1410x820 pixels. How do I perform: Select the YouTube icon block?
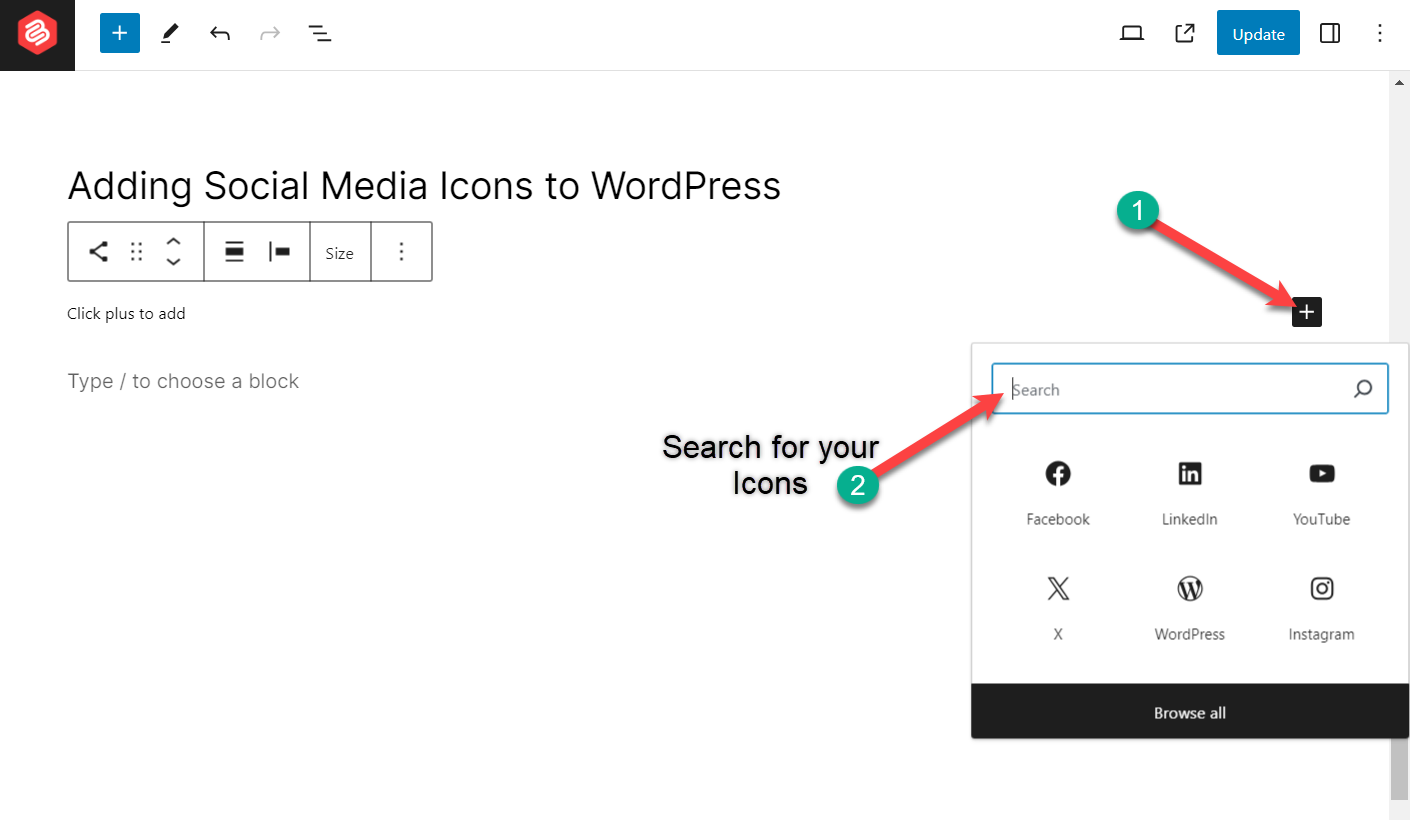(x=1321, y=473)
